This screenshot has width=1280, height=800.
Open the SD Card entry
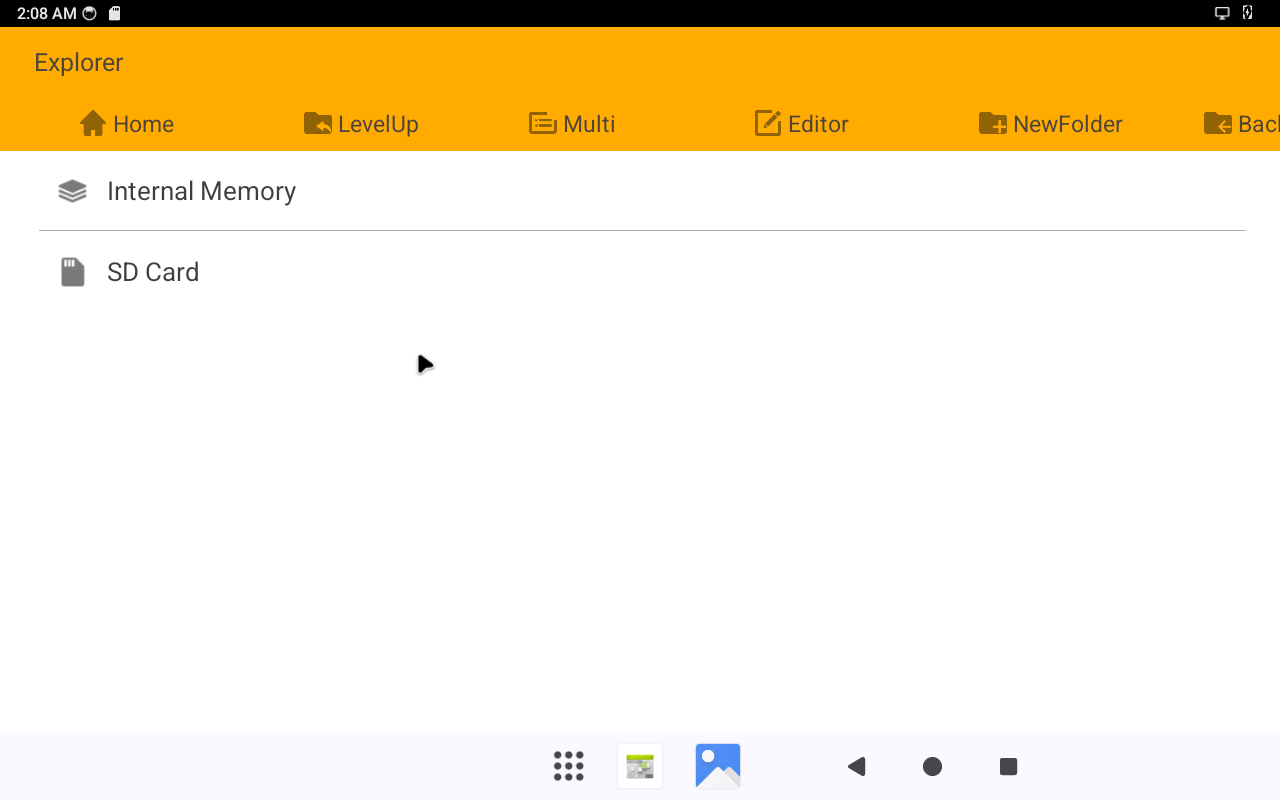coord(642,272)
